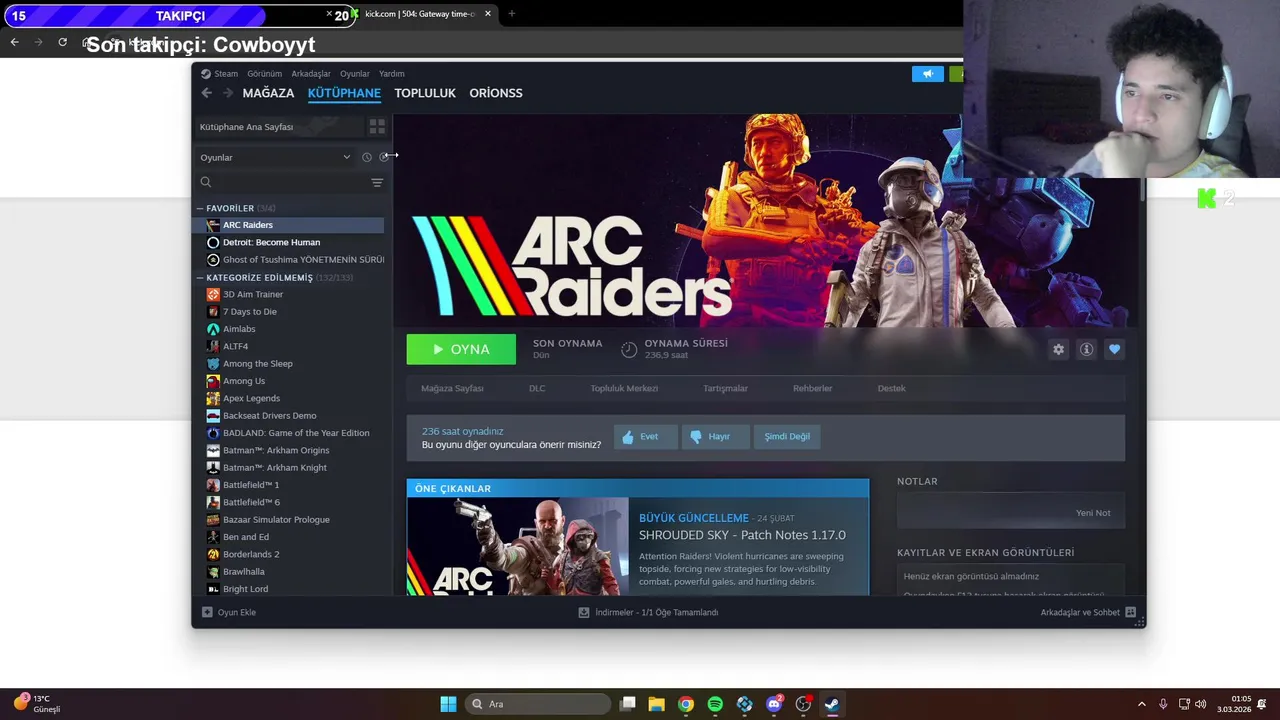Toggle ARC Raiders favorite heart icon
Image resolution: width=1280 pixels, height=720 pixels.
(1114, 349)
